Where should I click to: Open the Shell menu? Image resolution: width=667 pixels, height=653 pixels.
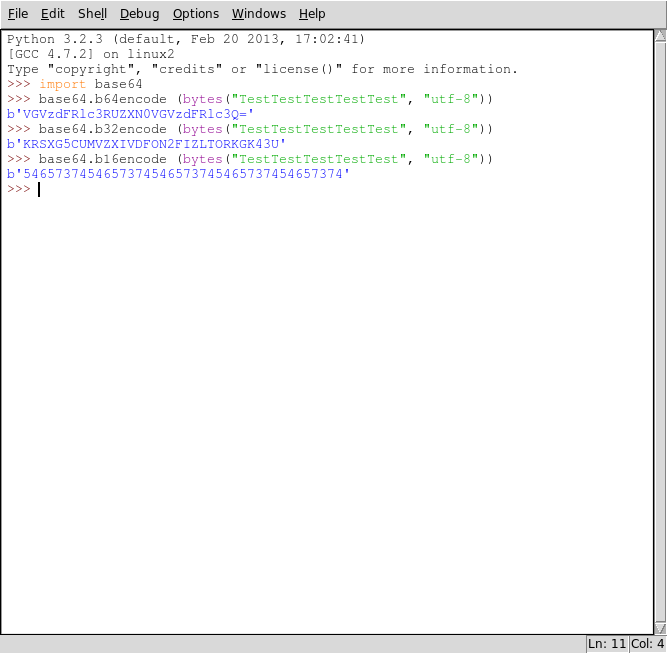(92, 14)
